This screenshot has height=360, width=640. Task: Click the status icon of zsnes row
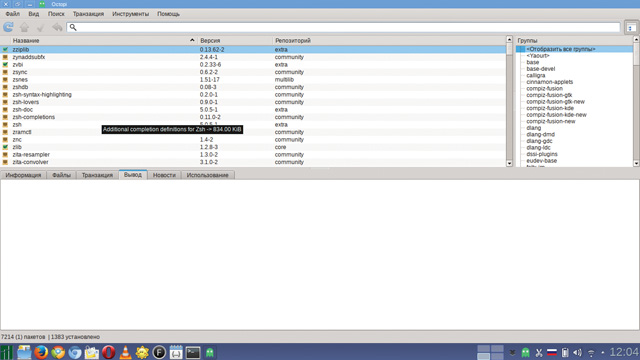click(5, 80)
